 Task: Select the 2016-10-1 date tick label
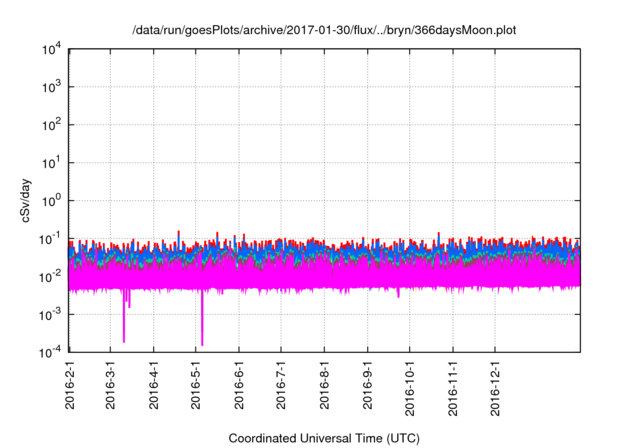[410, 390]
